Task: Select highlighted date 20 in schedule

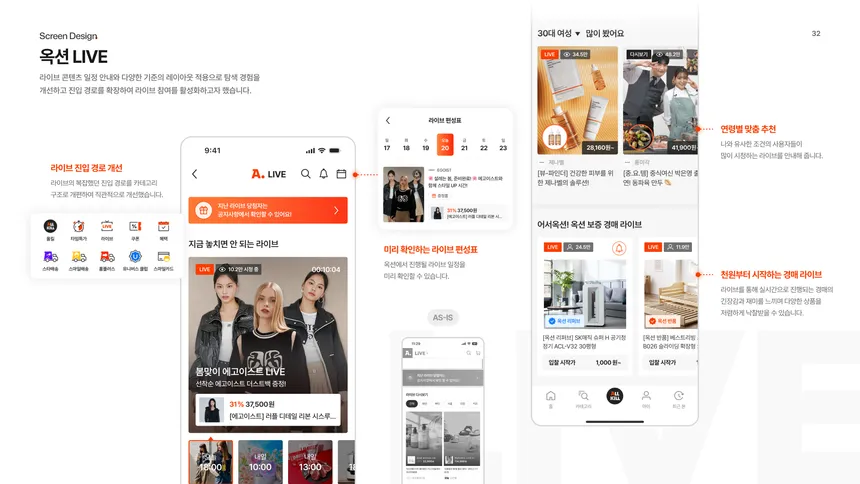Action: pyautogui.click(x=445, y=145)
